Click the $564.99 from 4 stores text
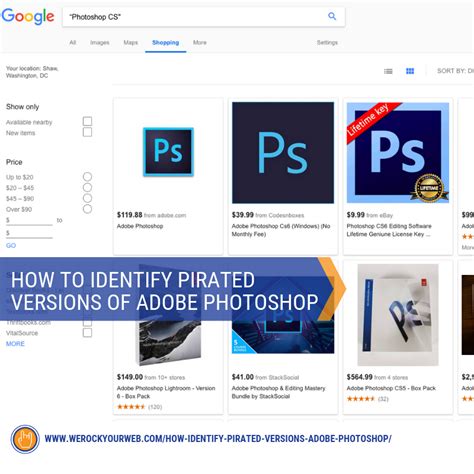Image resolution: width=474 pixels, height=474 pixels. point(377,377)
